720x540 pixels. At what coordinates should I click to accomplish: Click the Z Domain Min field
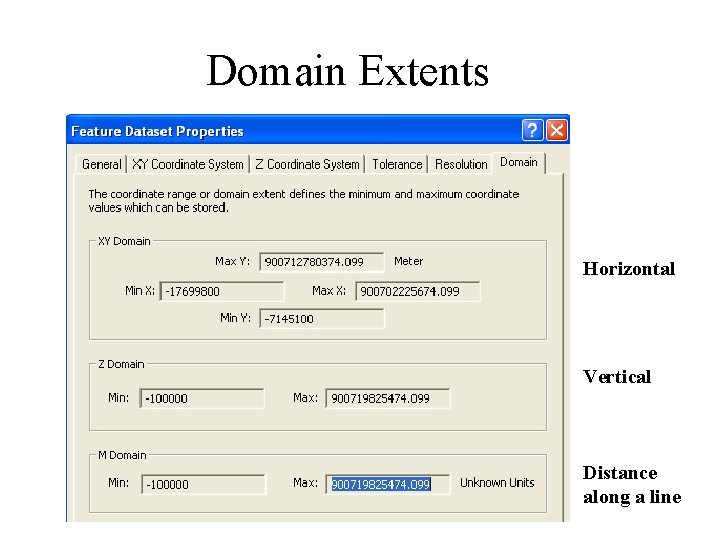click(202, 398)
